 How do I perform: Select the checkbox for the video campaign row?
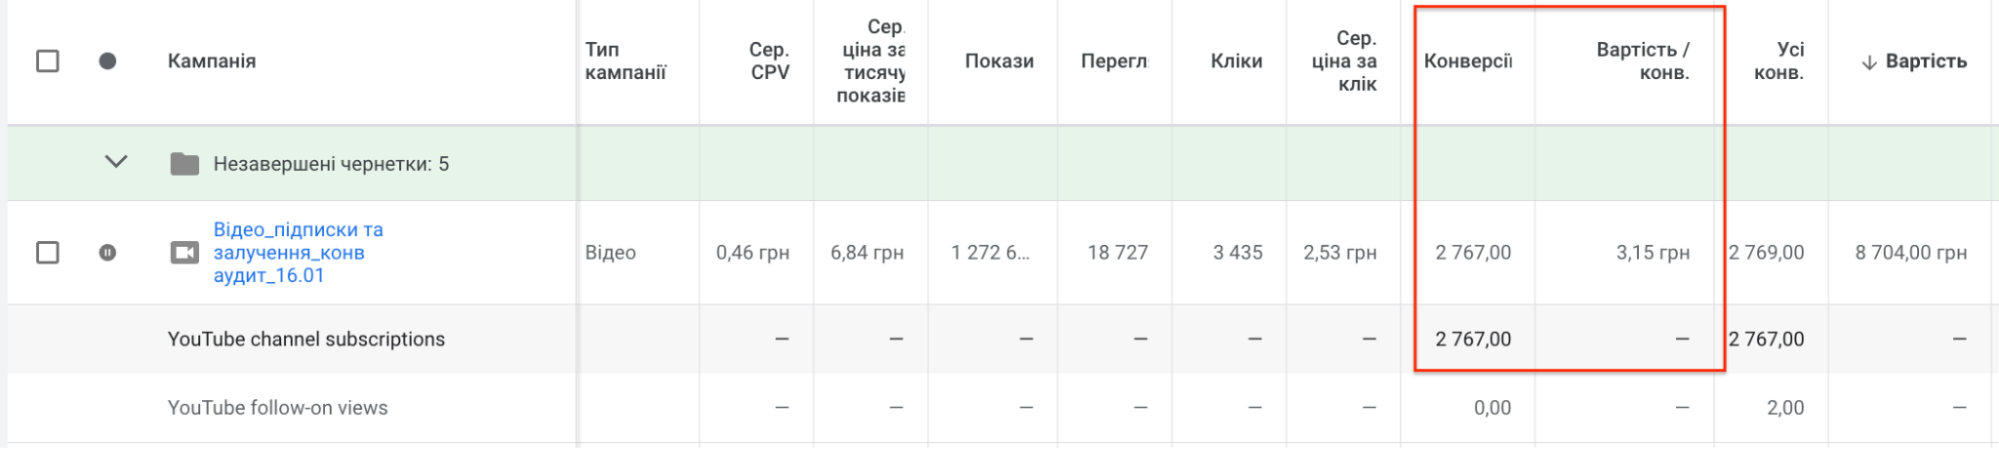click(x=47, y=253)
